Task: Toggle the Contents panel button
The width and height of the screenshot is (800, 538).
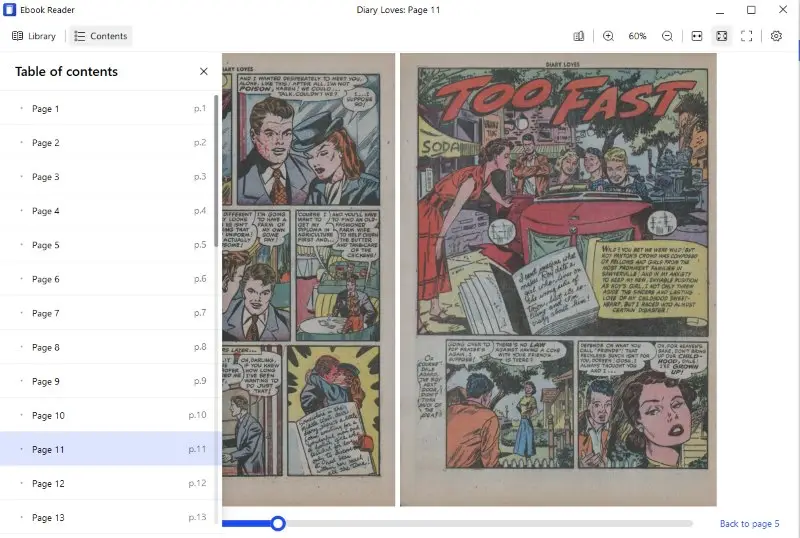Action: [x=101, y=36]
